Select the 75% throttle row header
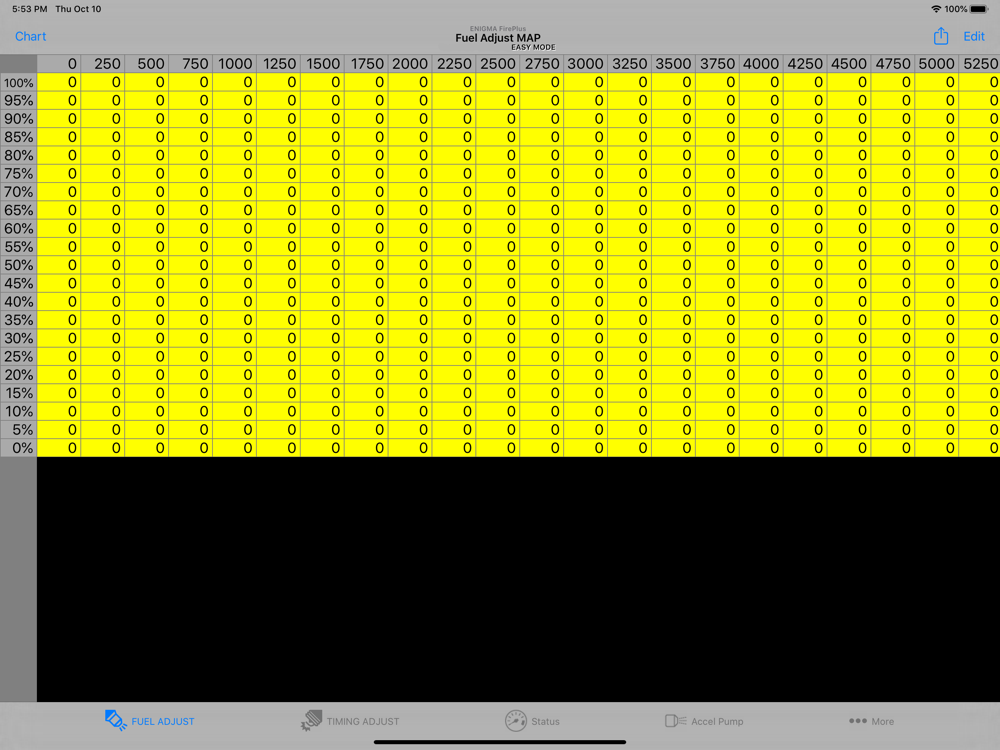Screen dimensions: 1000x750 tap(18, 173)
